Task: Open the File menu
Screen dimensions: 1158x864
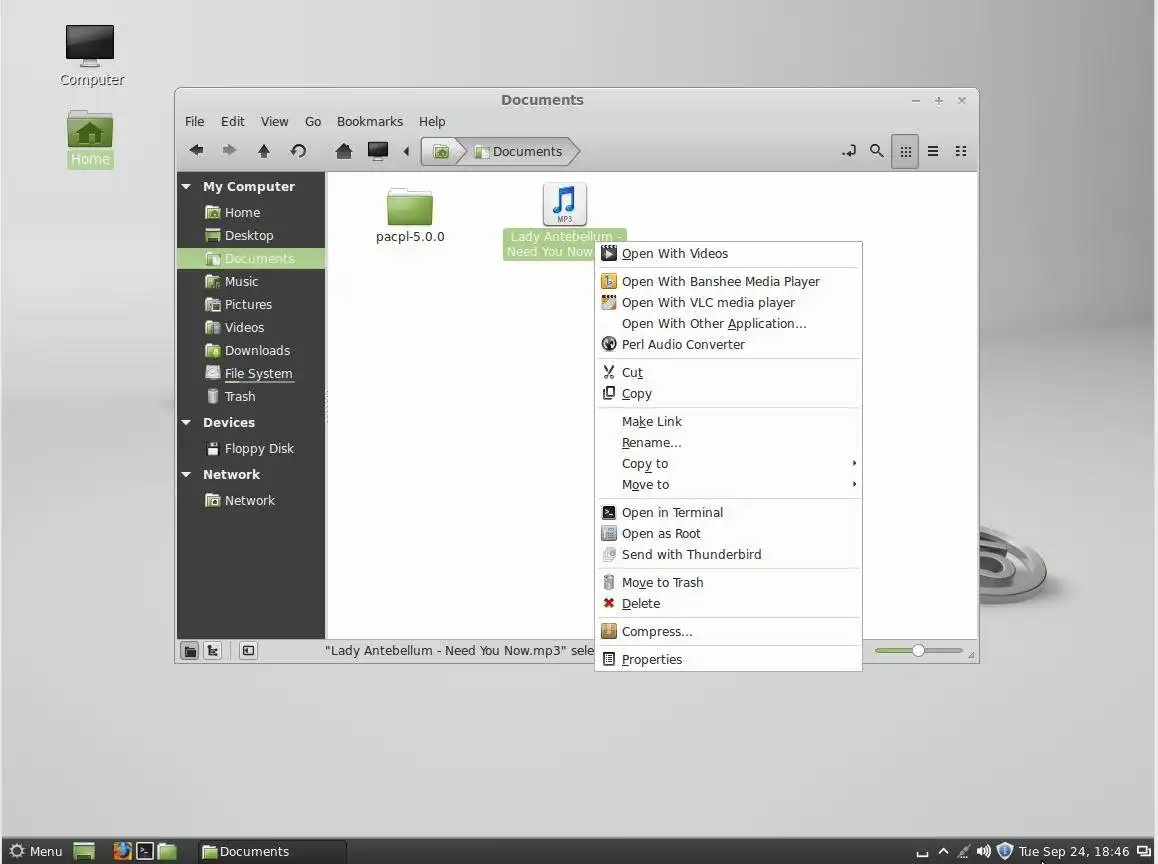Action: coord(194,121)
